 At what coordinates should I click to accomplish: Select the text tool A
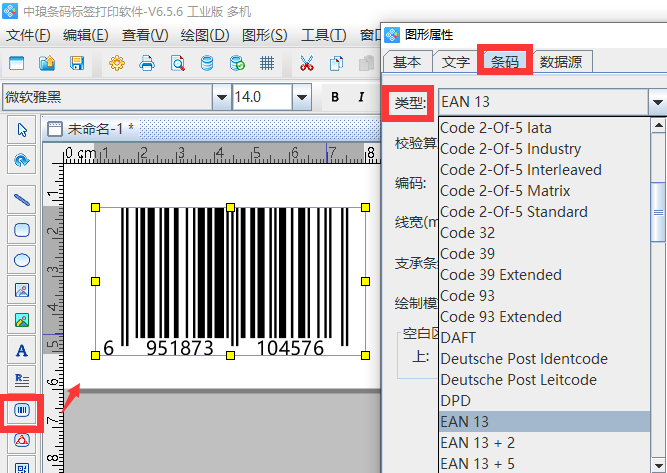[22, 350]
